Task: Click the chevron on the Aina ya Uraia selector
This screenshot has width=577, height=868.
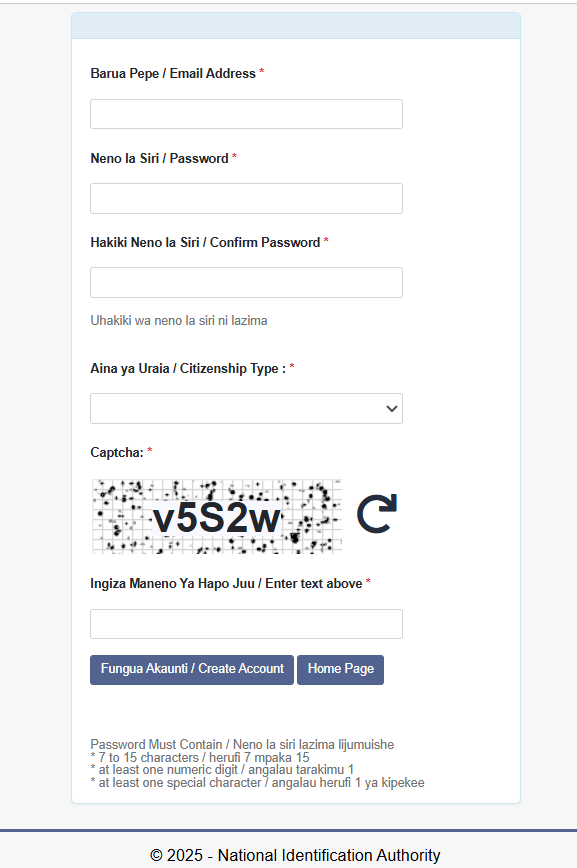Action: click(x=392, y=408)
